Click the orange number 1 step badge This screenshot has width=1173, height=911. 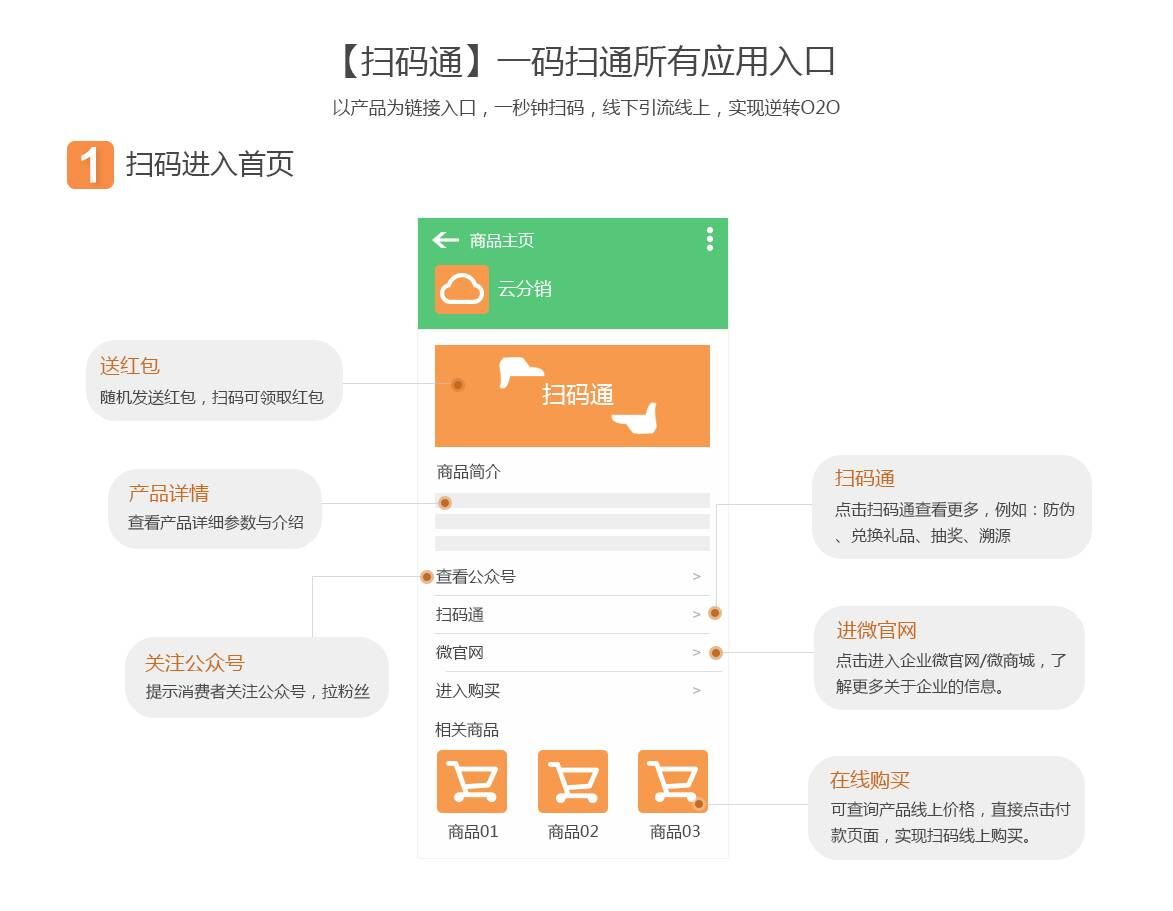[x=90, y=165]
